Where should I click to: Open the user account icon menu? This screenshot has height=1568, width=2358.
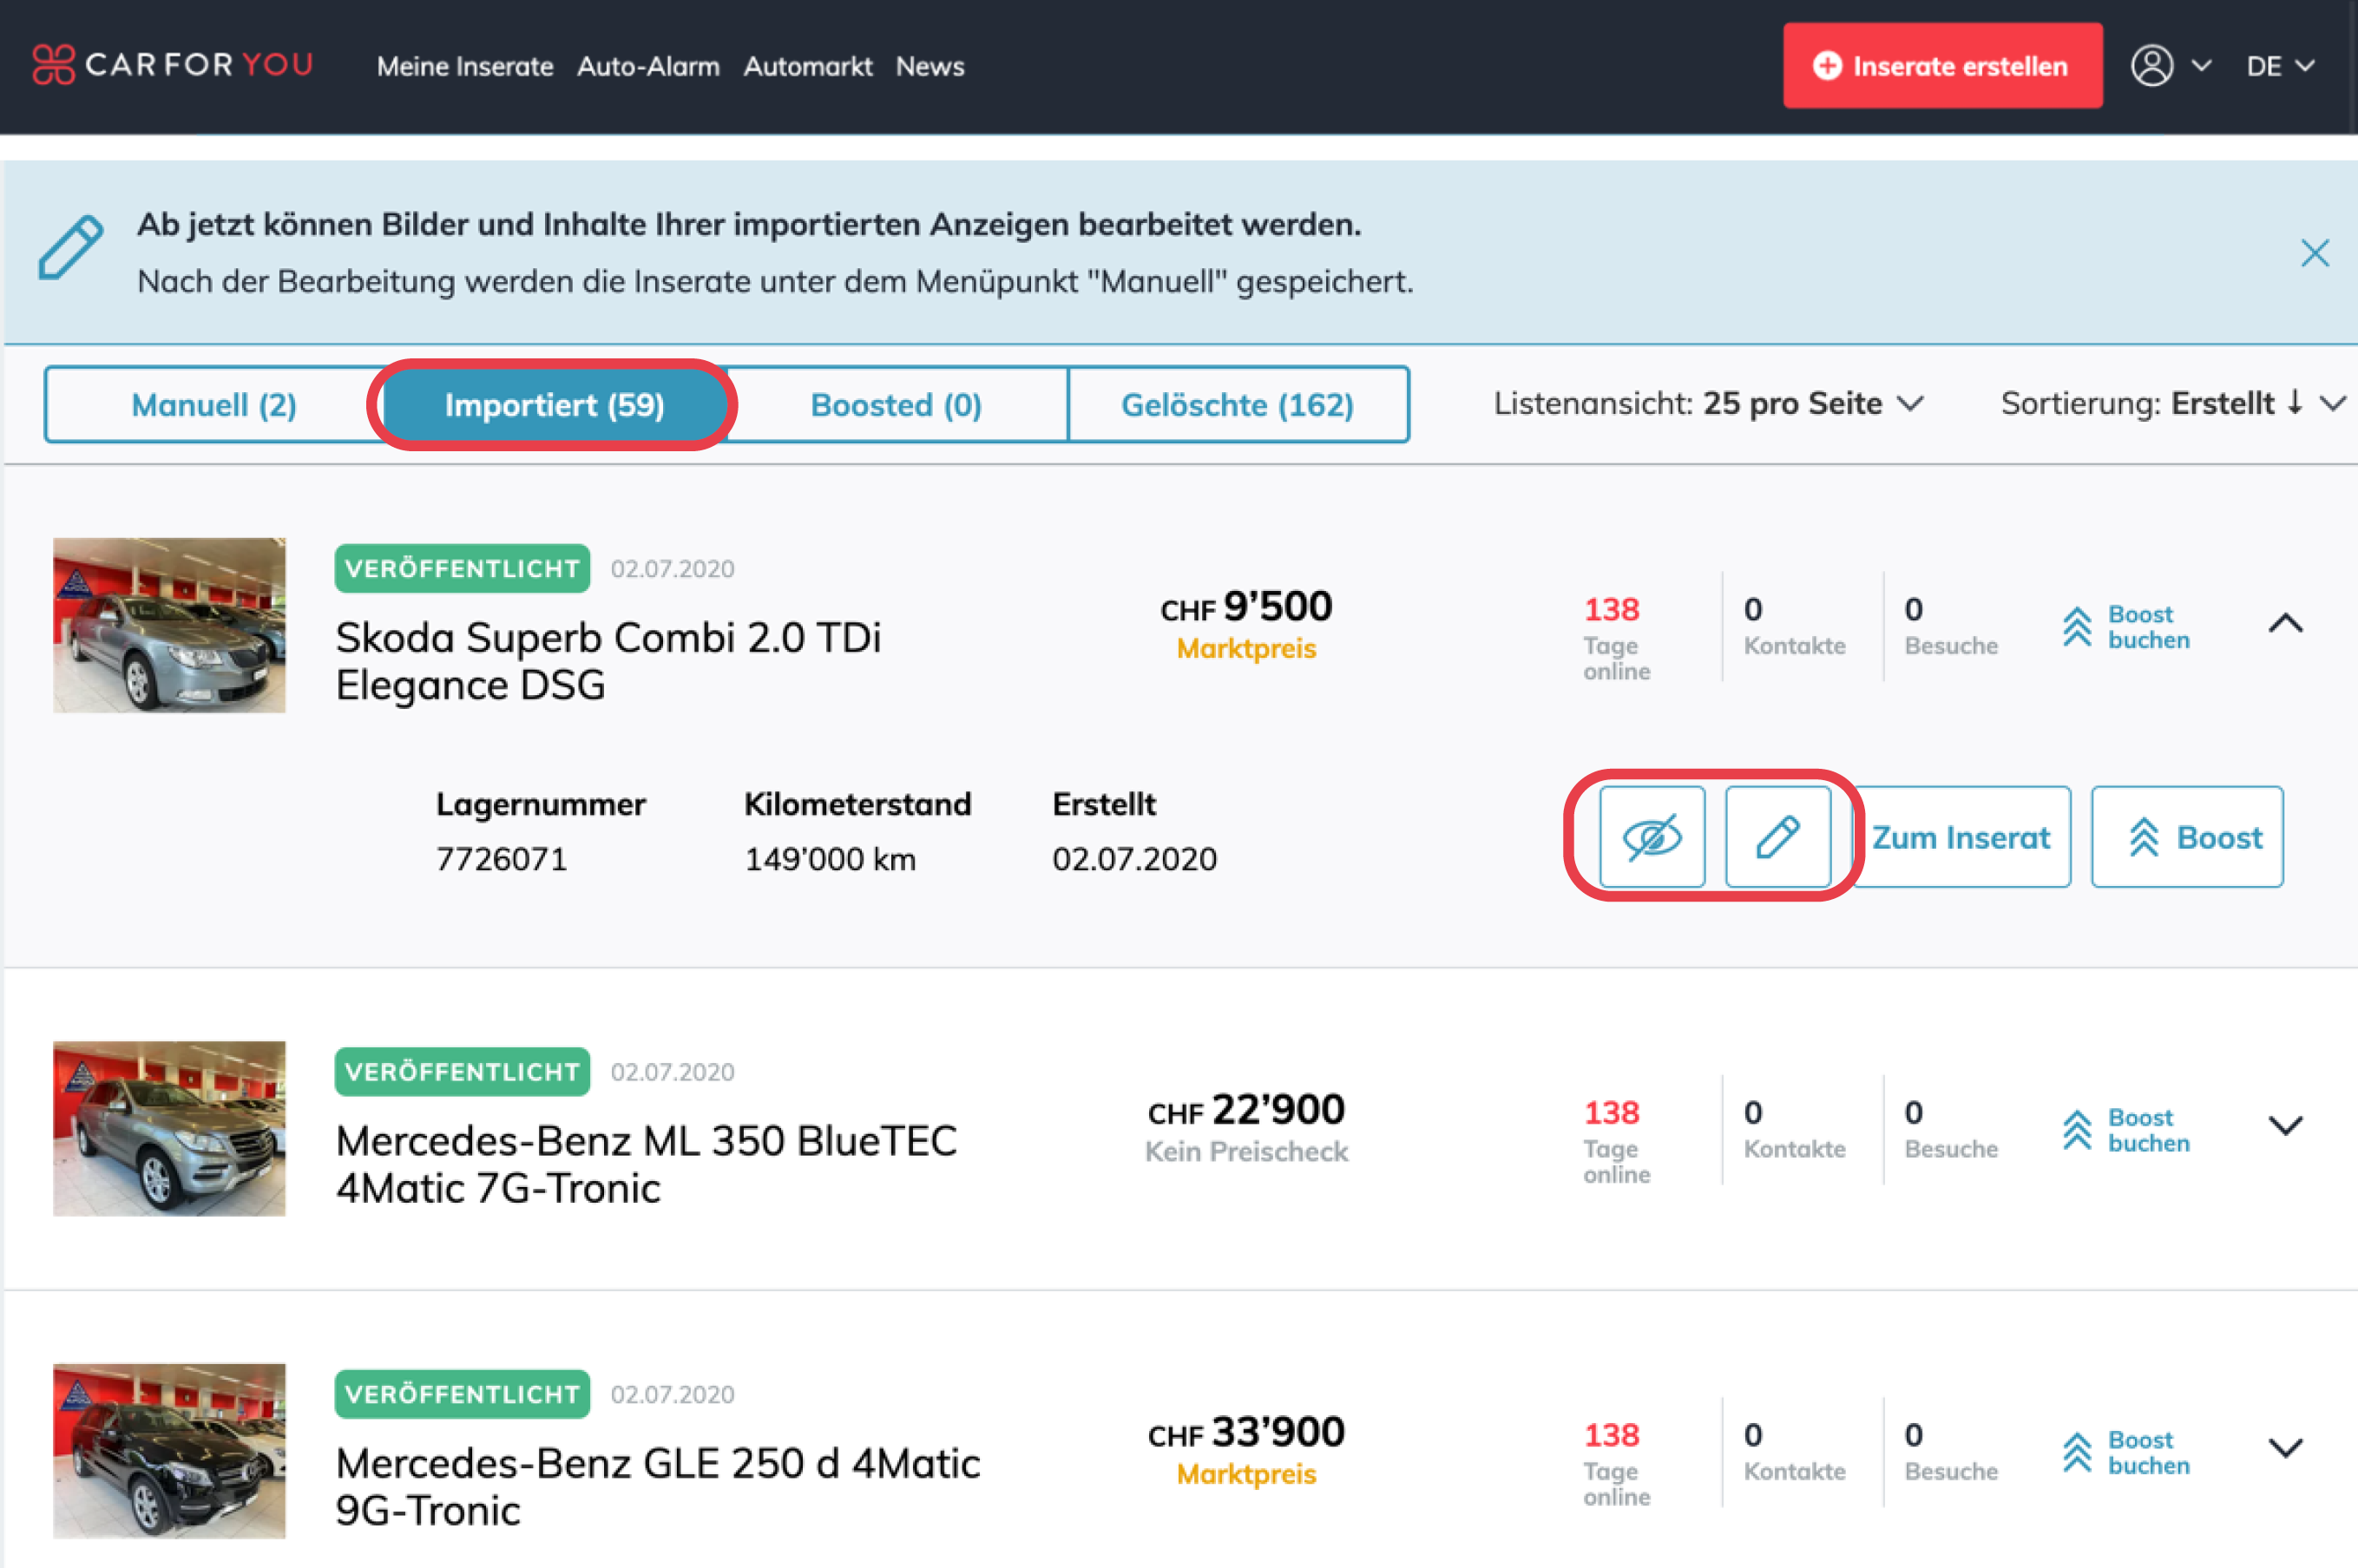click(2151, 66)
